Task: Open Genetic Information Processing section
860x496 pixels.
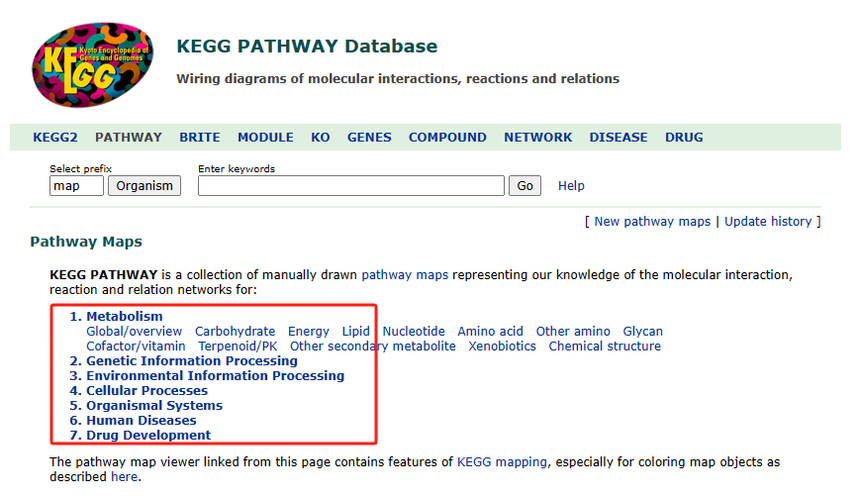Action: coord(192,361)
